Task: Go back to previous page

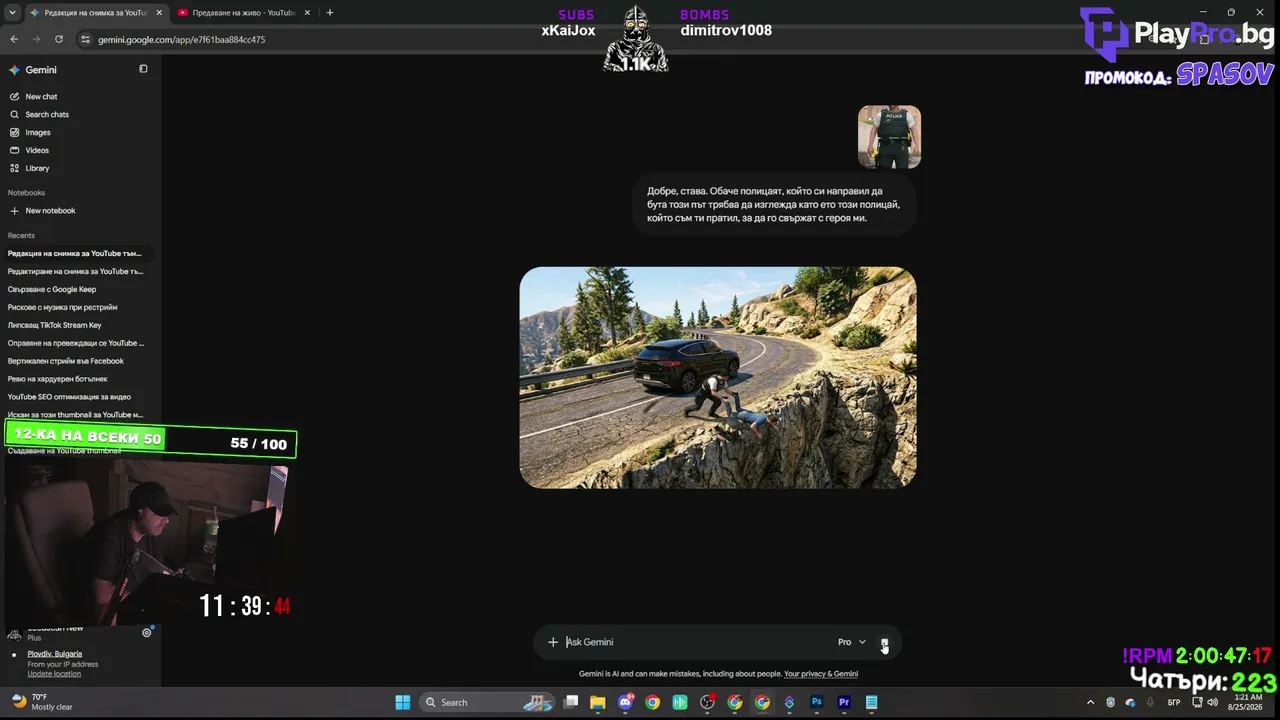Action: coord(14,39)
